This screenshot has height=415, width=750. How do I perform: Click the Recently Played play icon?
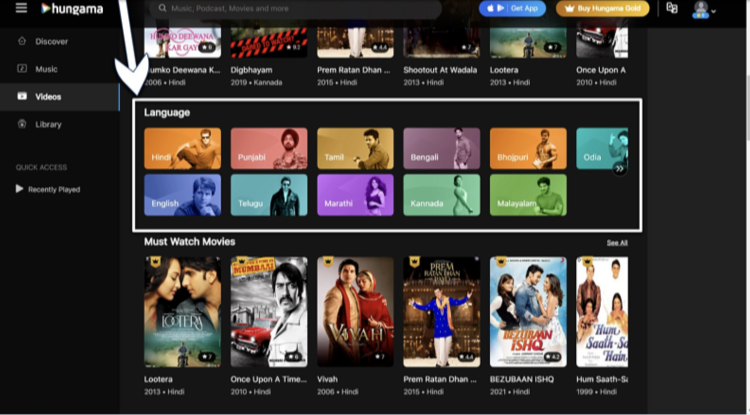coord(20,188)
